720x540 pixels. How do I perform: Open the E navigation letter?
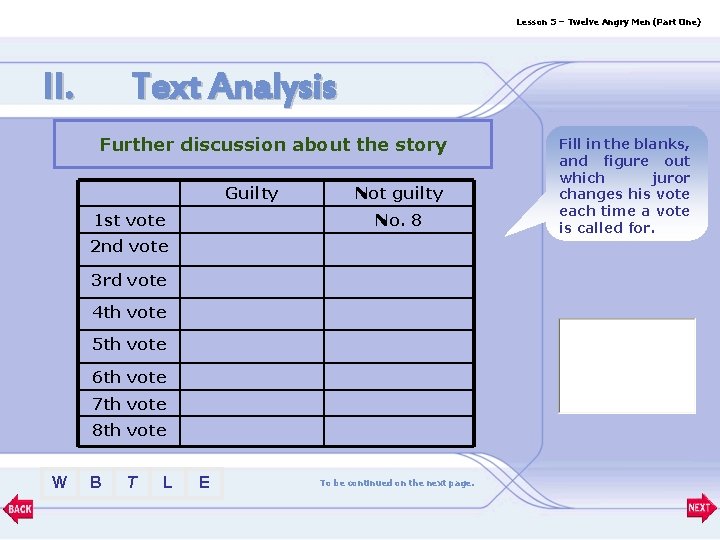tap(204, 482)
